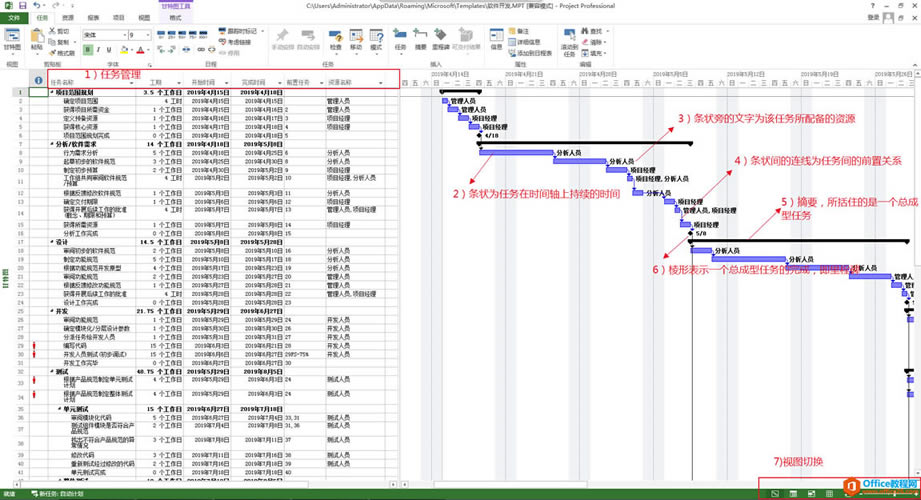This screenshot has width=921, height=500.
Task: Collapse the 项目范围规划 summary task
Action: click(x=52, y=92)
